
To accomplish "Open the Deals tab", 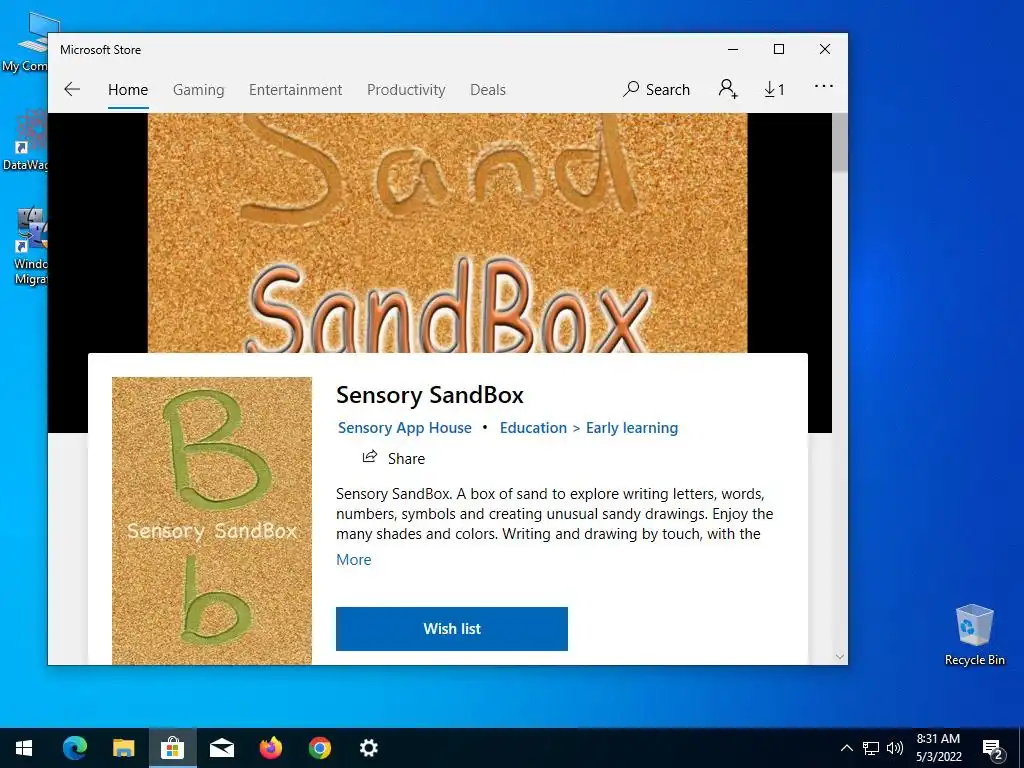I will pos(488,89).
